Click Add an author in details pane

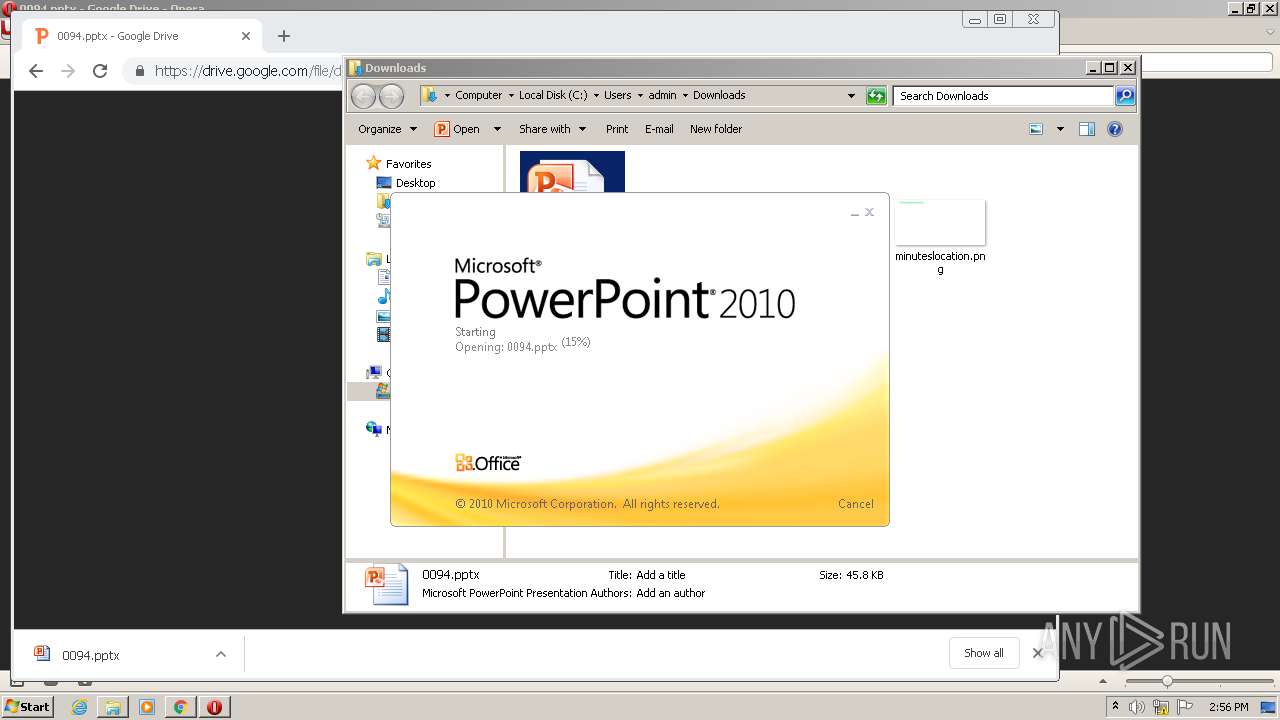point(671,593)
